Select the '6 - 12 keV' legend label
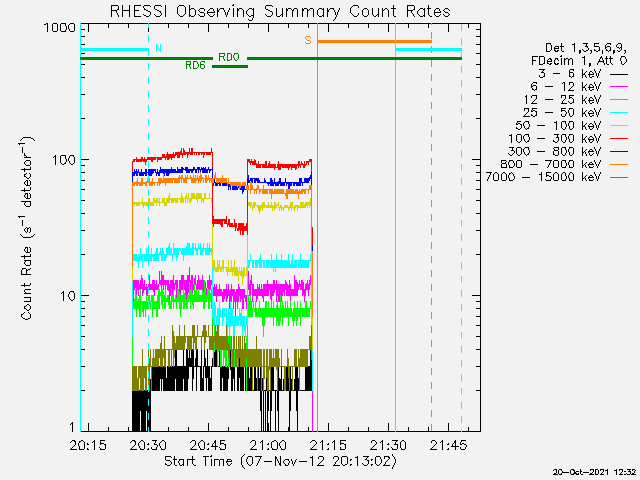 [x=566, y=87]
